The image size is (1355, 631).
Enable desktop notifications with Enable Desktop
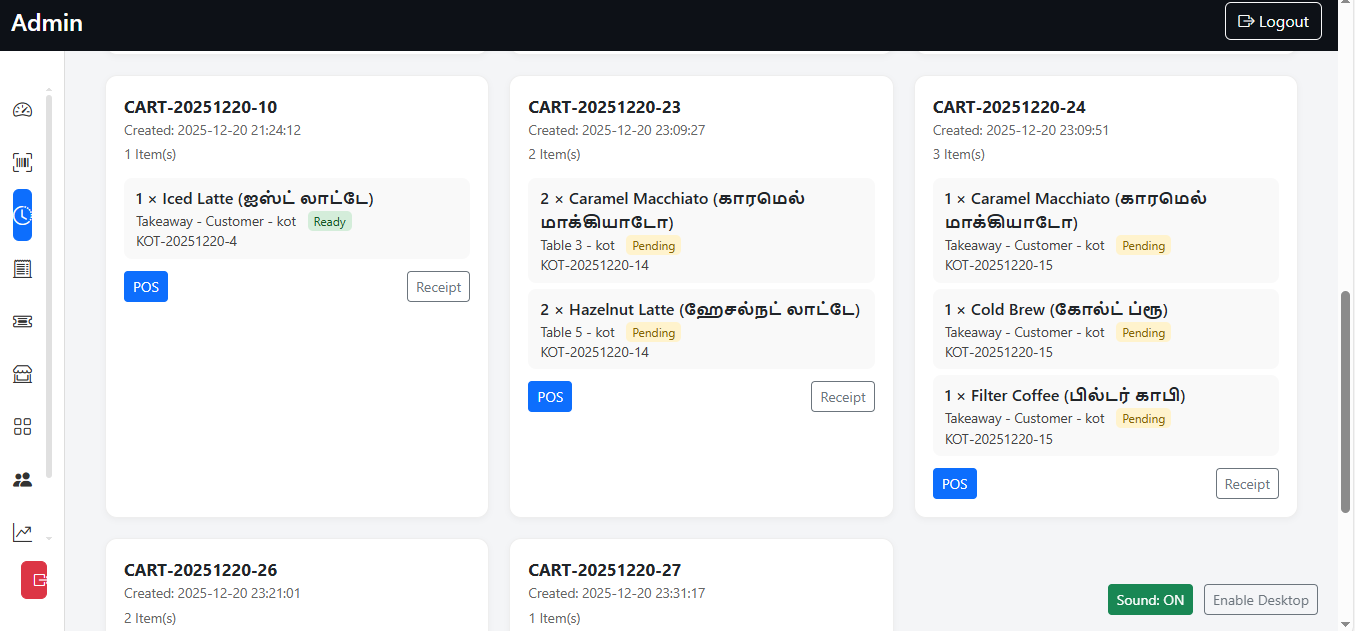[x=1260, y=600]
